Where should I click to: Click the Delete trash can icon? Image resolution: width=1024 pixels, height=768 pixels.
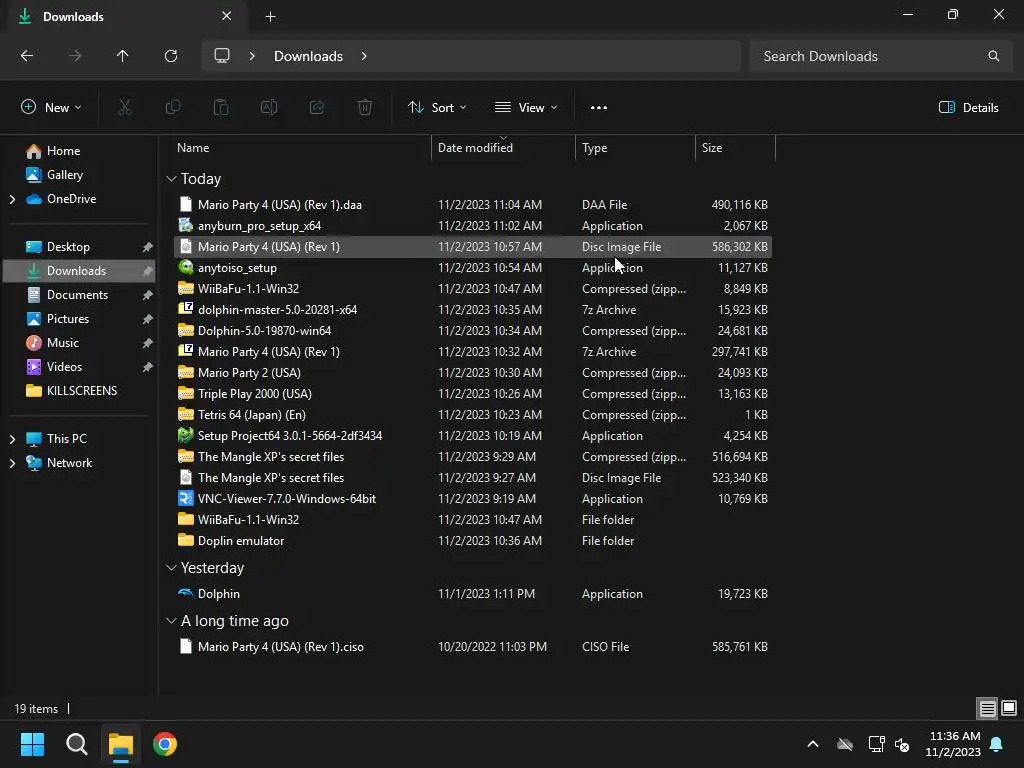point(365,108)
